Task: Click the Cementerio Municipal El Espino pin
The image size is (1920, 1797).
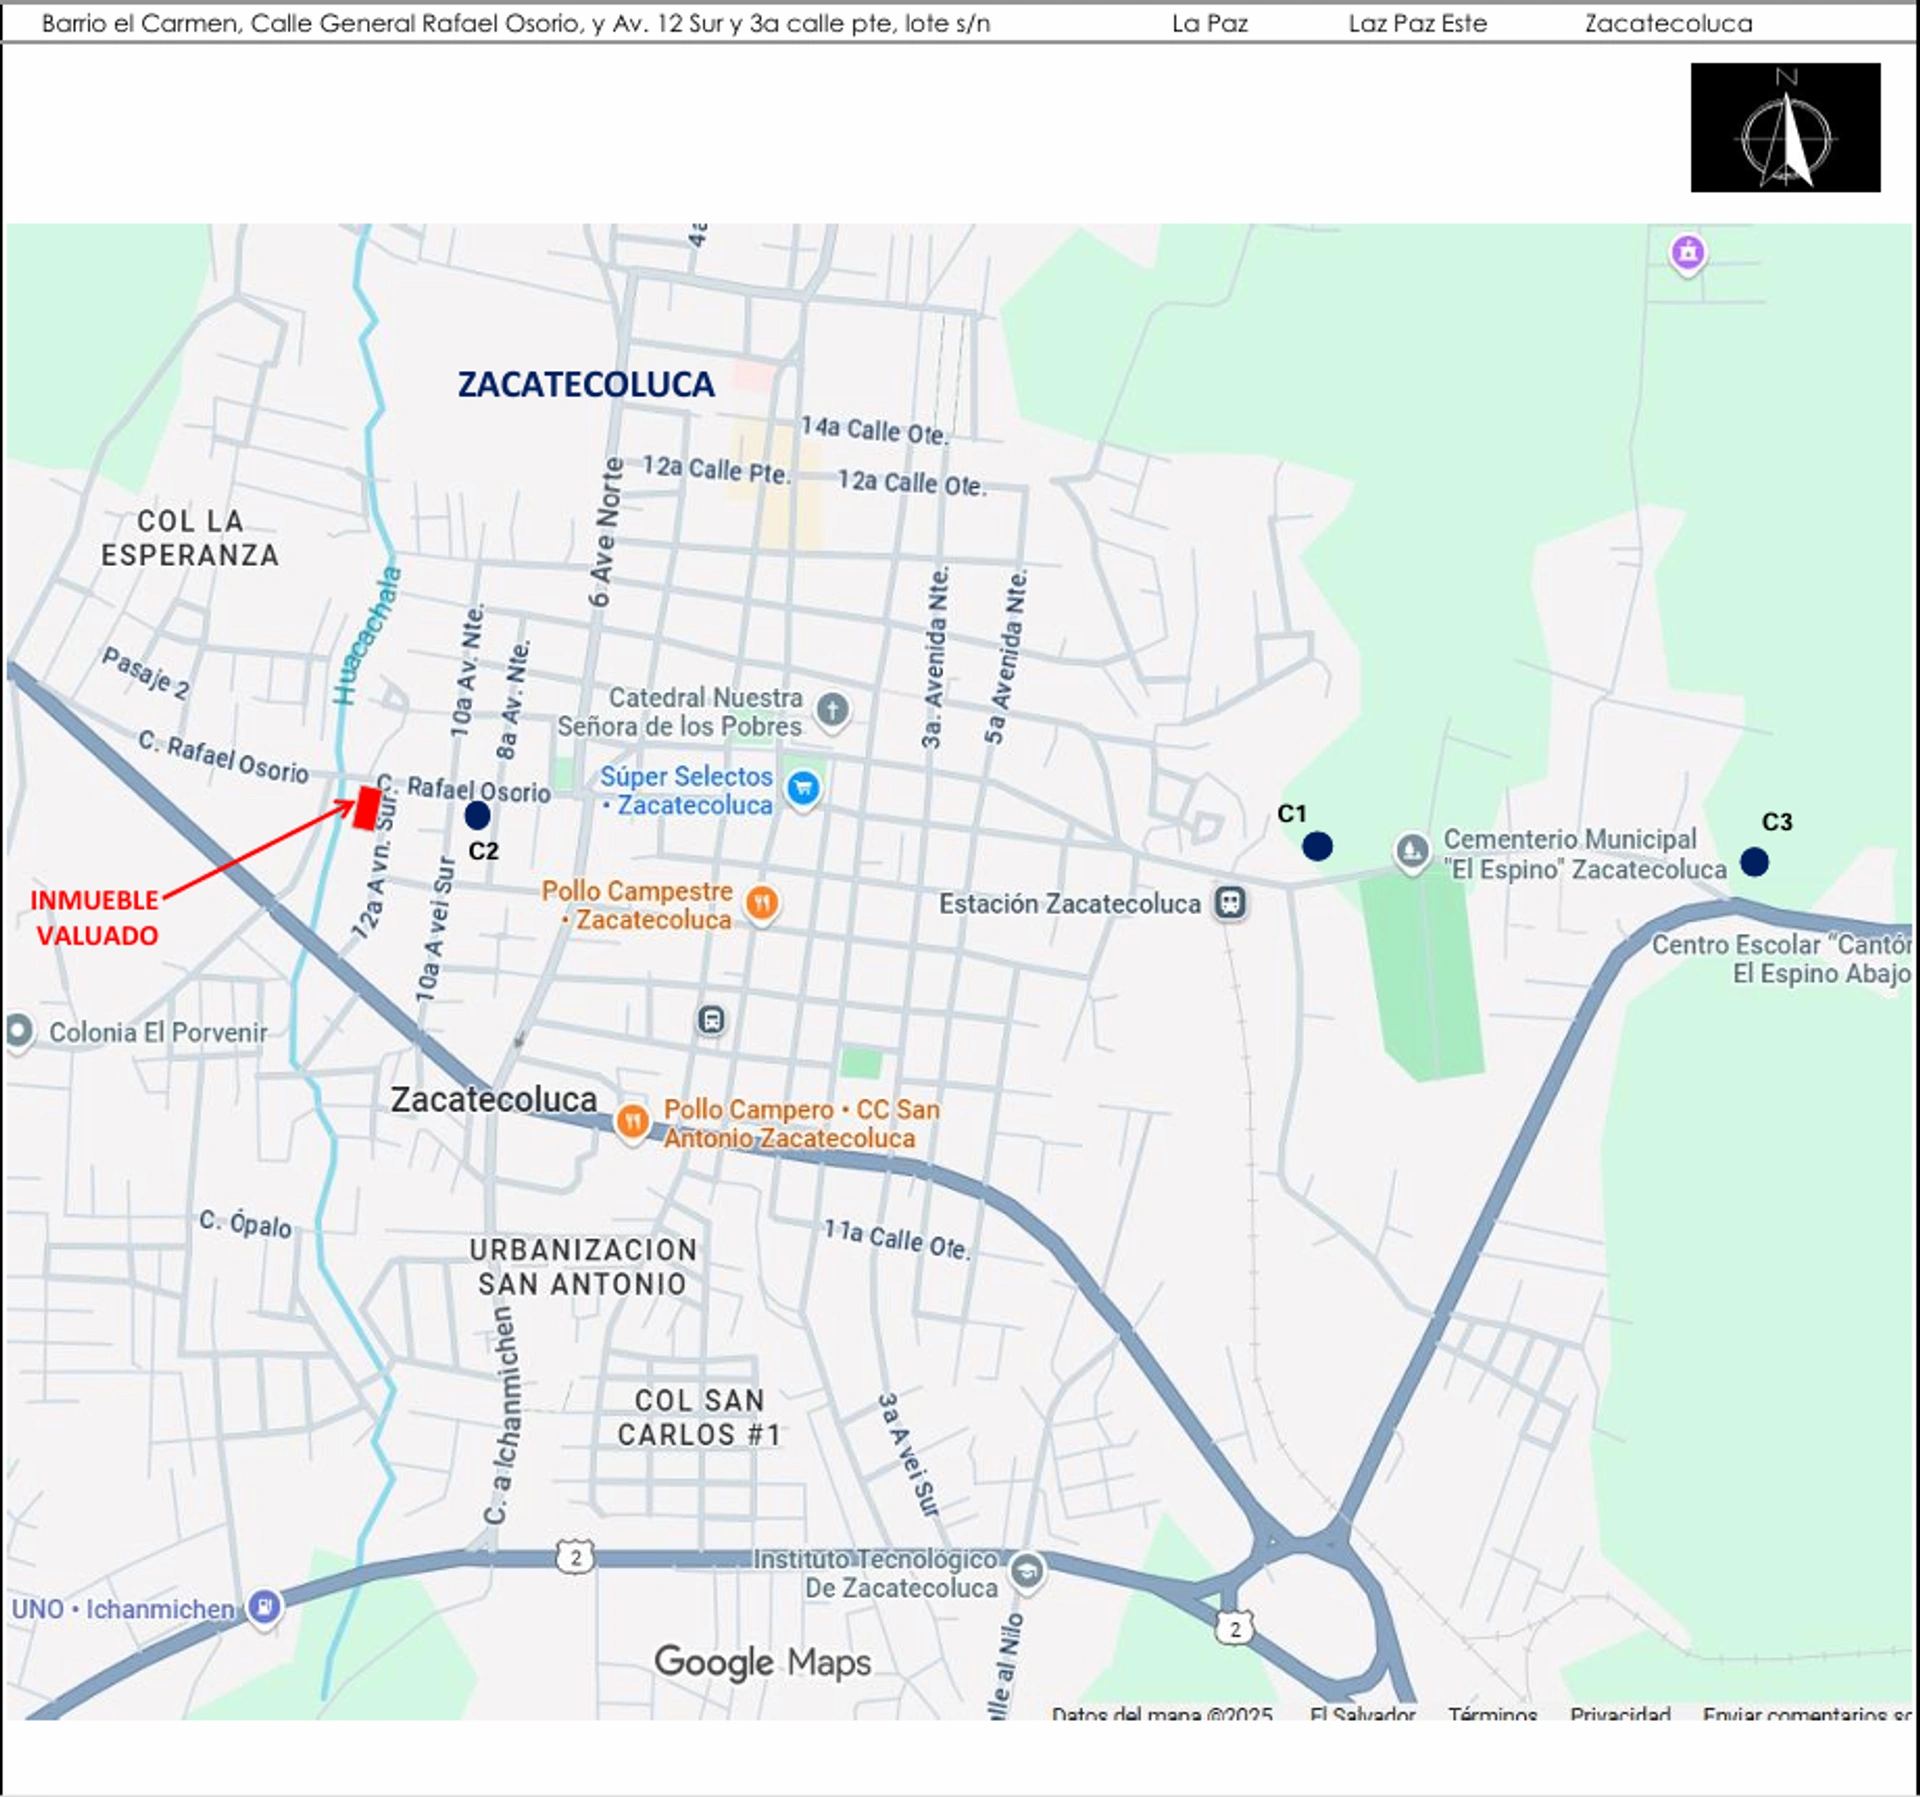Action: (x=1412, y=852)
